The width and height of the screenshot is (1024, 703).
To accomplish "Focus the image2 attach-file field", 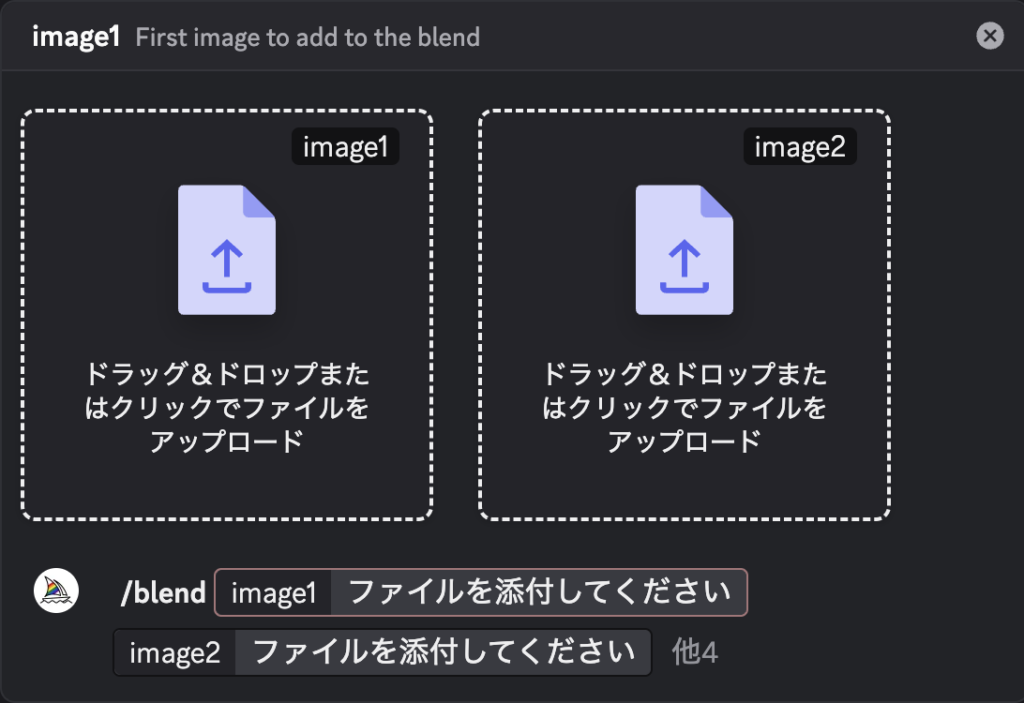I will (x=443, y=653).
